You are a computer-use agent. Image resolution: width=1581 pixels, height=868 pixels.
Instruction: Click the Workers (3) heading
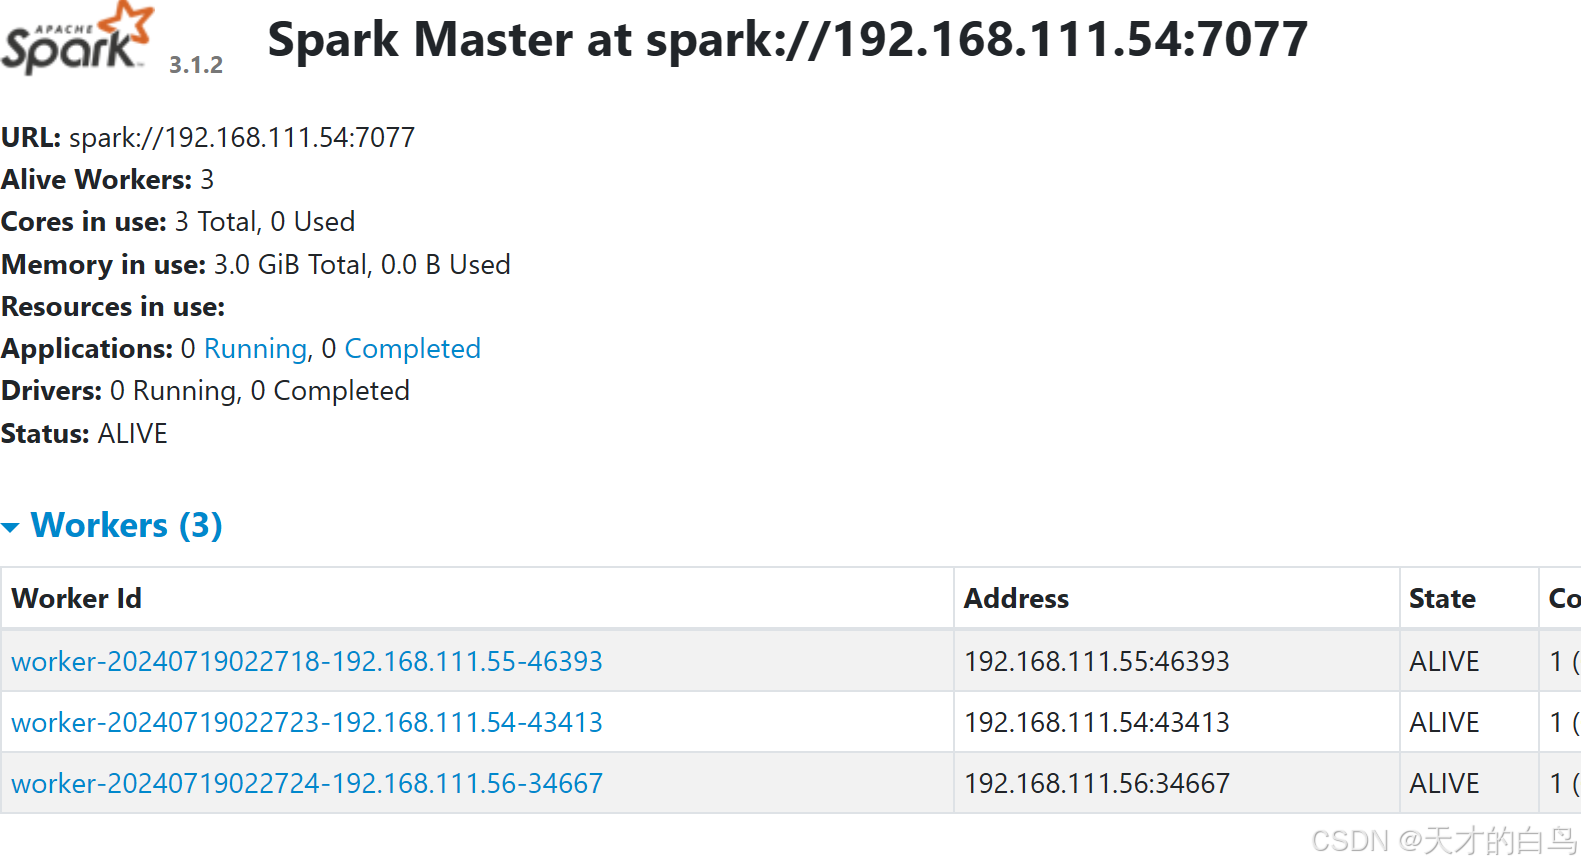[126, 525]
